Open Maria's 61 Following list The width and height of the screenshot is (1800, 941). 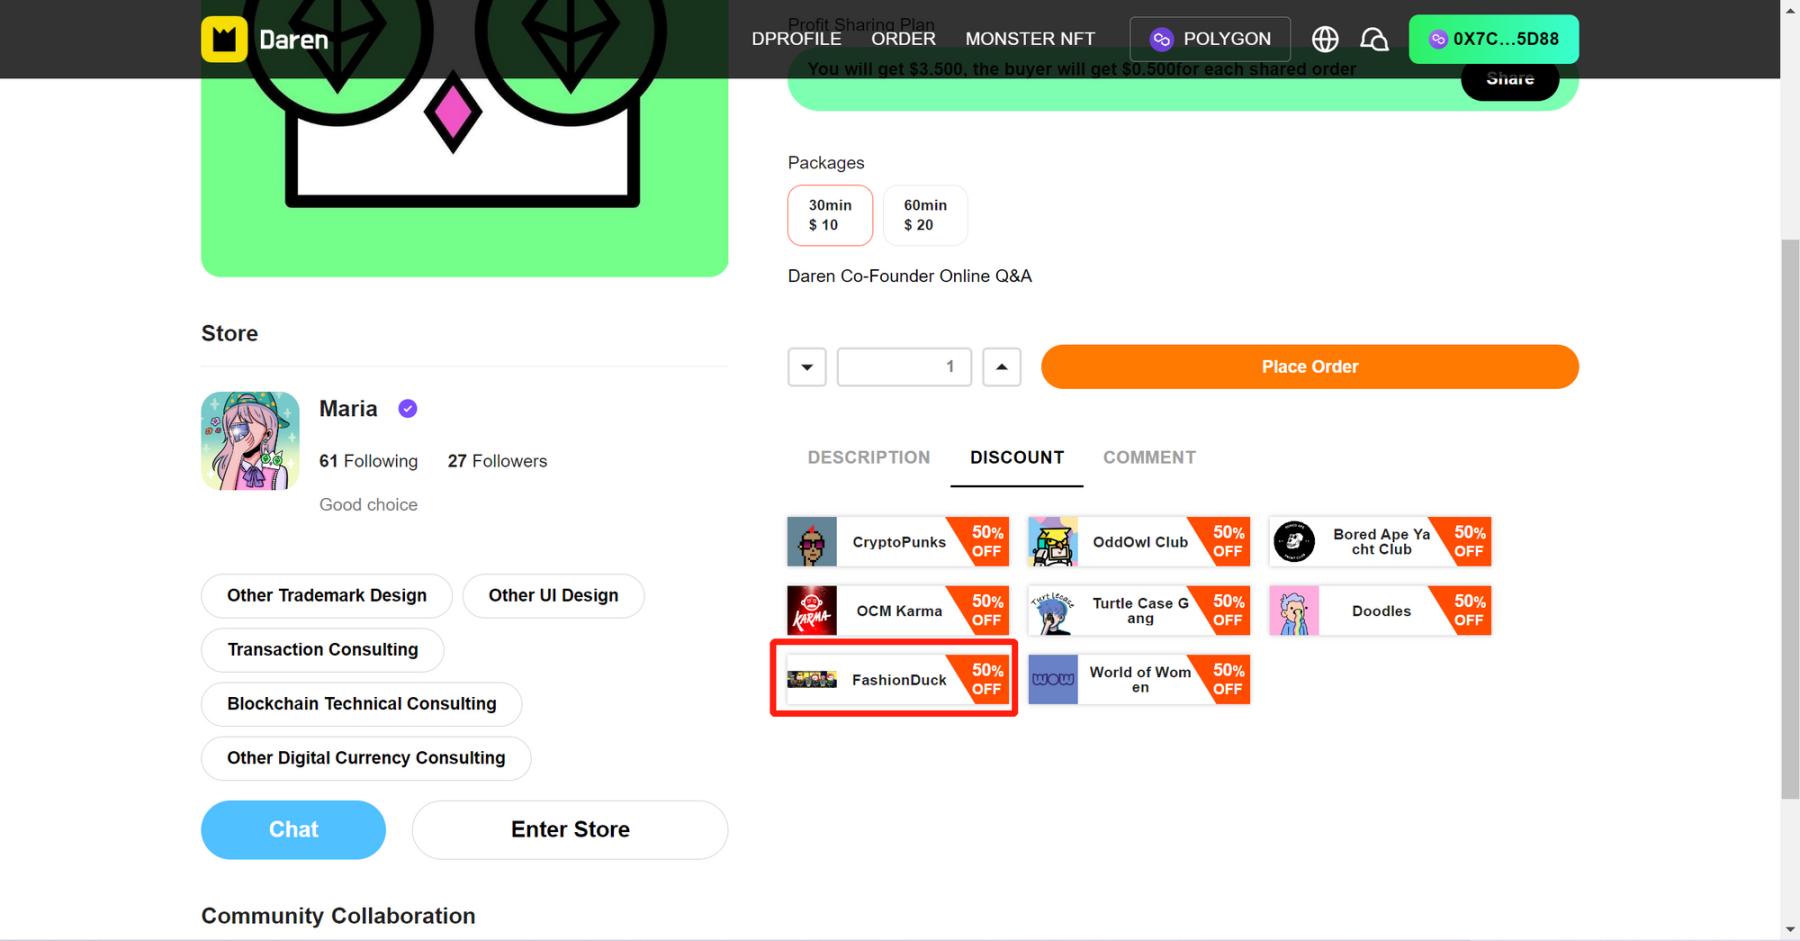pos(368,461)
